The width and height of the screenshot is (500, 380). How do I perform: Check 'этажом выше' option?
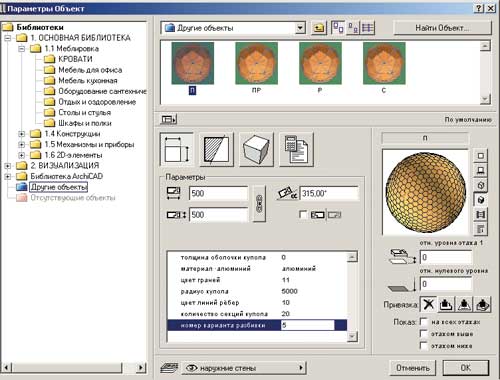click(x=424, y=334)
